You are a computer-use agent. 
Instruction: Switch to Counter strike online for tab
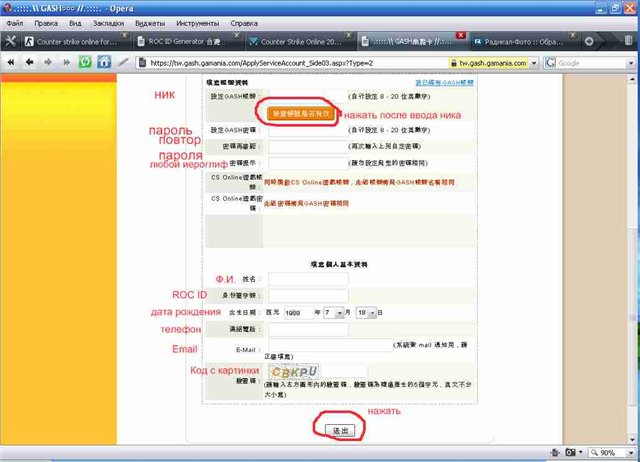tap(76, 41)
